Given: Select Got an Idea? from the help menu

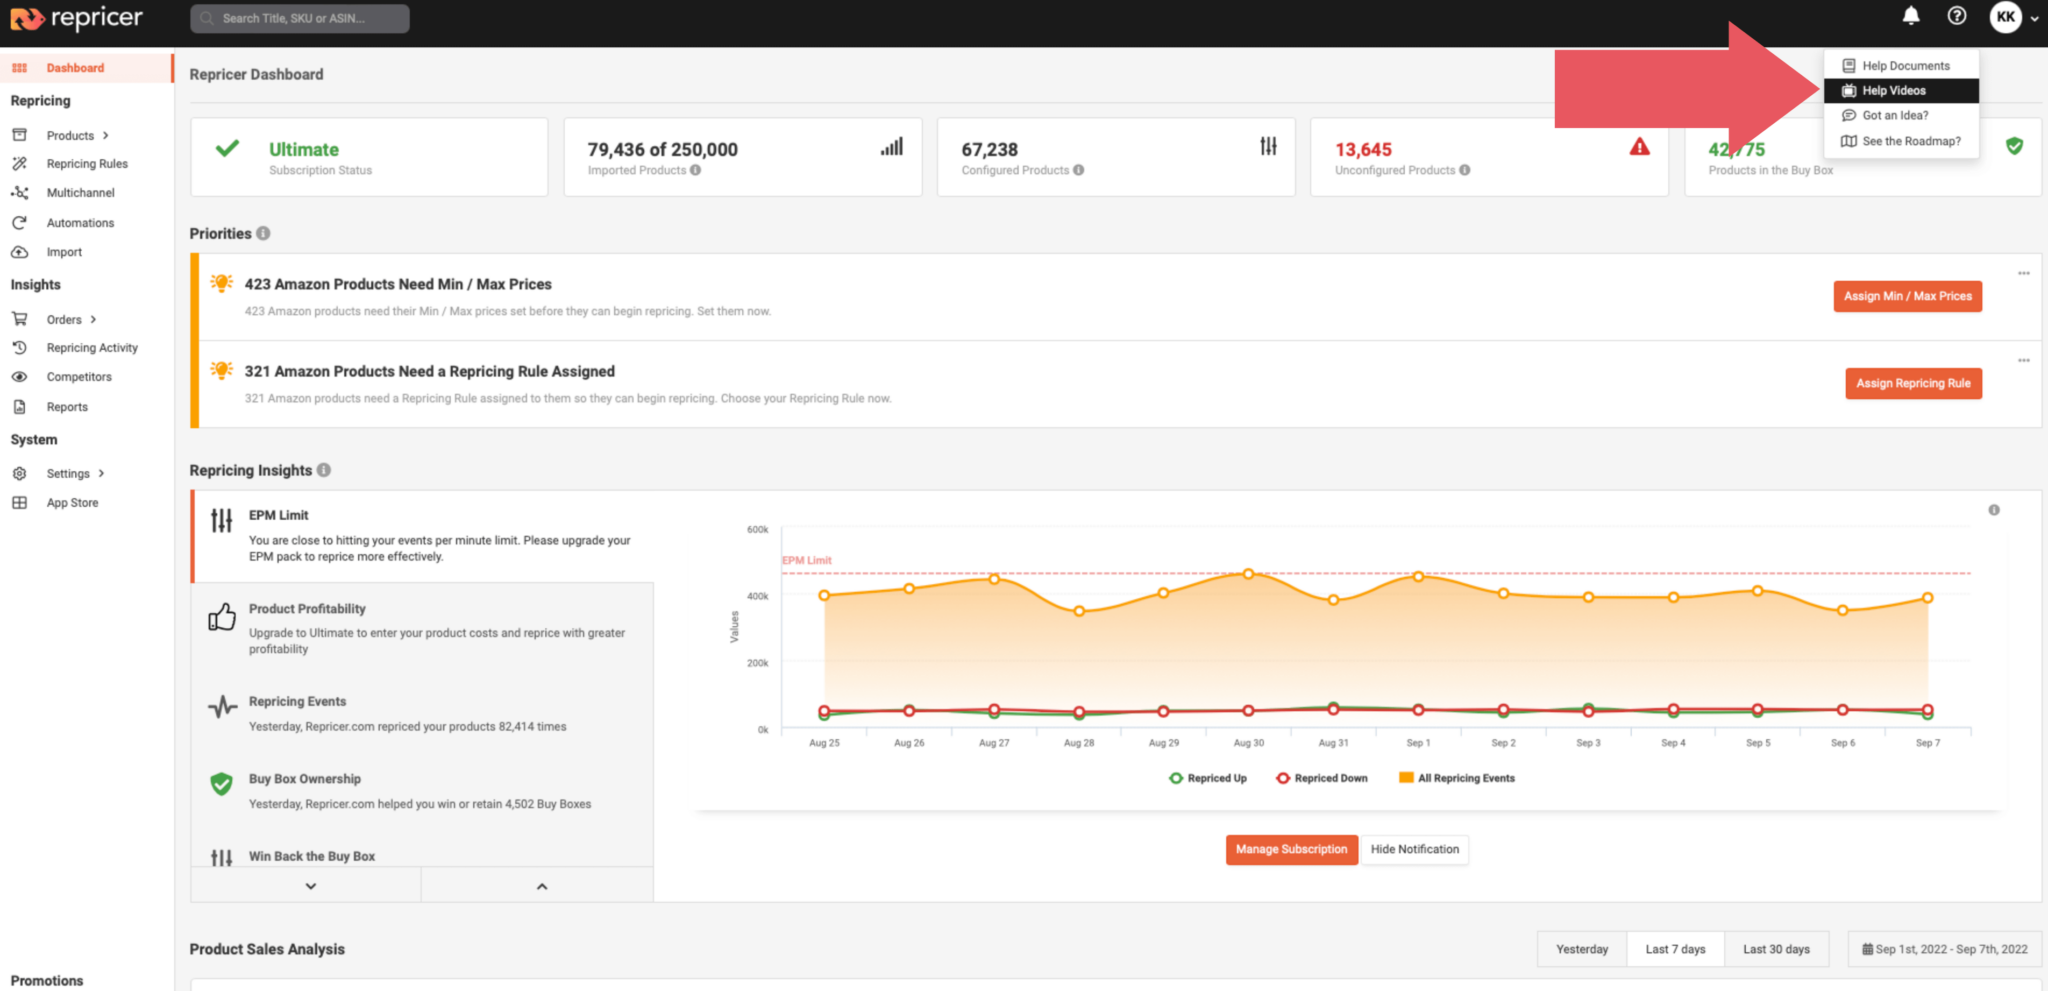Looking at the screenshot, I should (1901, 115).
